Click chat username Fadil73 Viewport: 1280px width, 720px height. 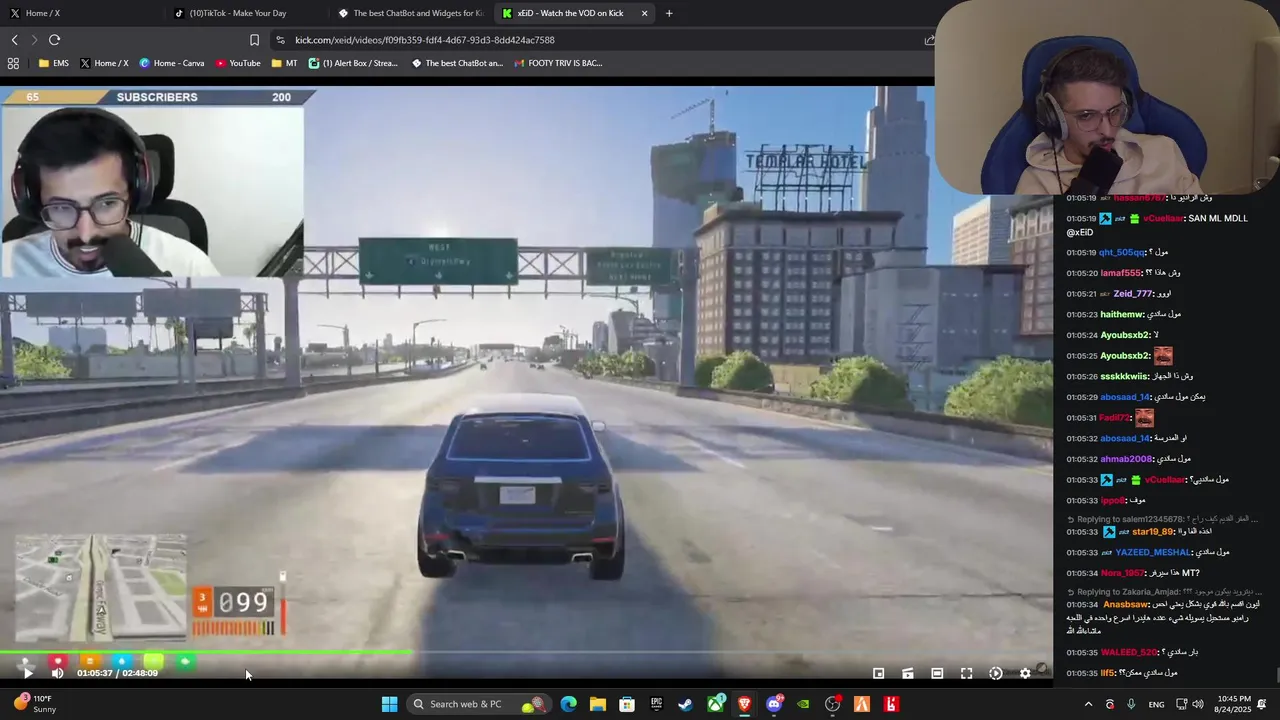point(1115,418)
